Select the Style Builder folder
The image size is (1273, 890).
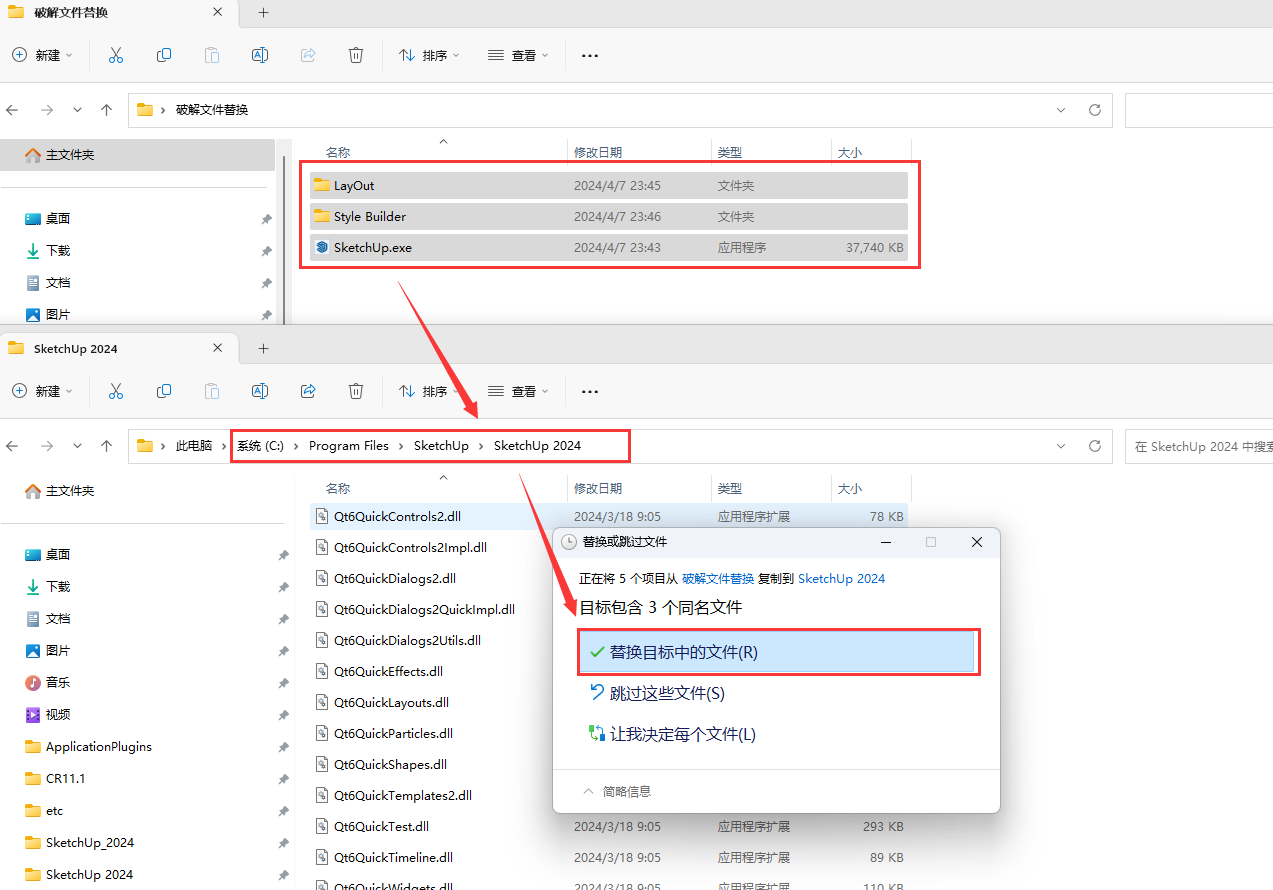[x=609, y=216]
